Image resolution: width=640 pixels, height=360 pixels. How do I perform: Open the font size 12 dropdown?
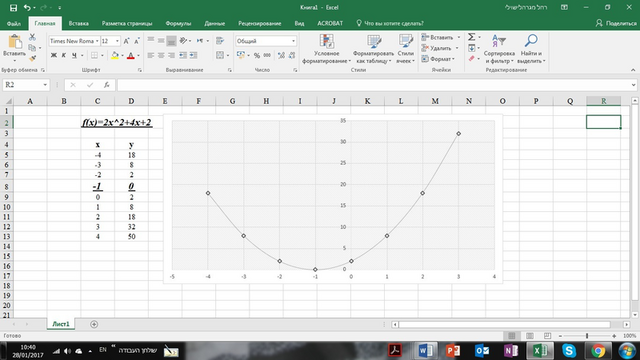118,41
